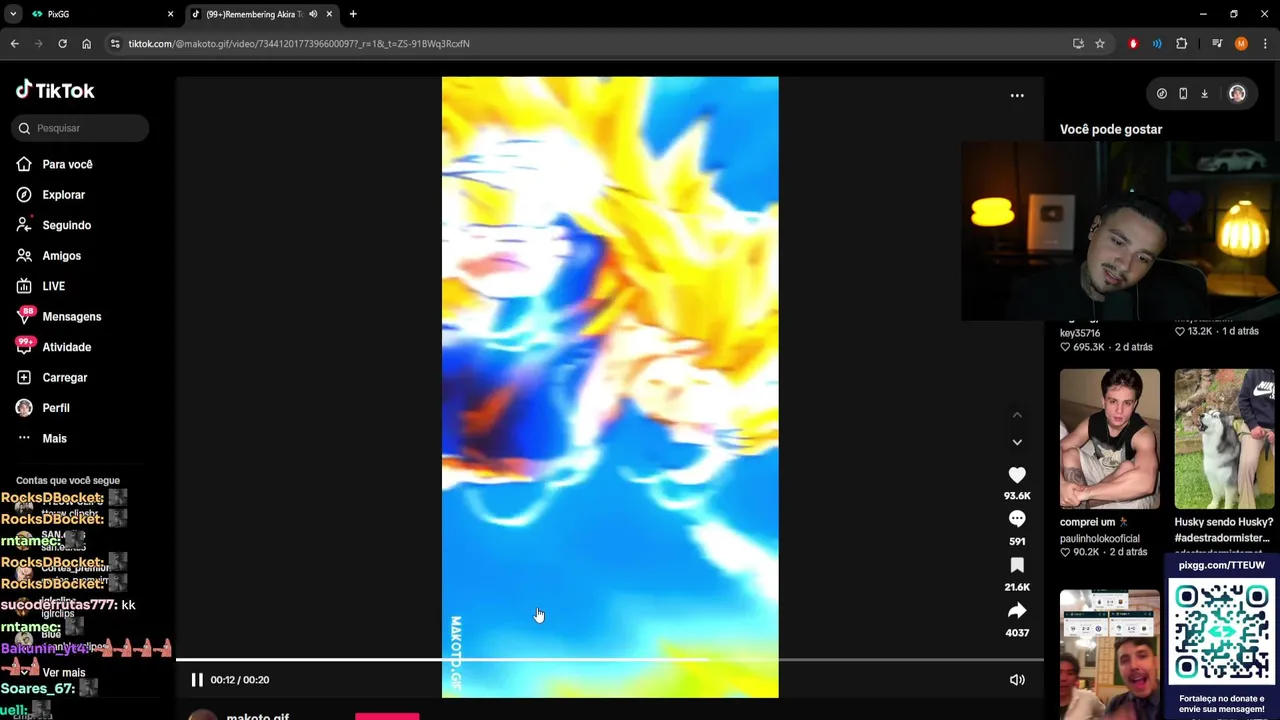The width and height of the screenshot is (1280, 720).
Task: Open TikTok coins icon in top pill
Action: point(1162,94)
